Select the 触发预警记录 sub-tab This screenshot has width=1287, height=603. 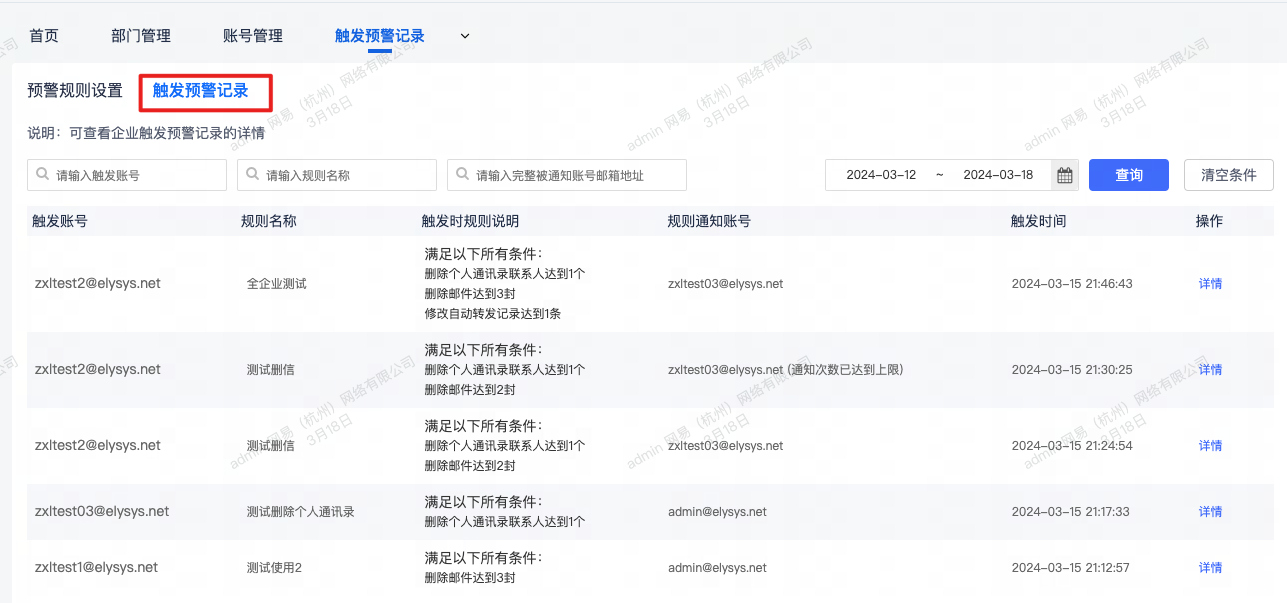point(200,91)
